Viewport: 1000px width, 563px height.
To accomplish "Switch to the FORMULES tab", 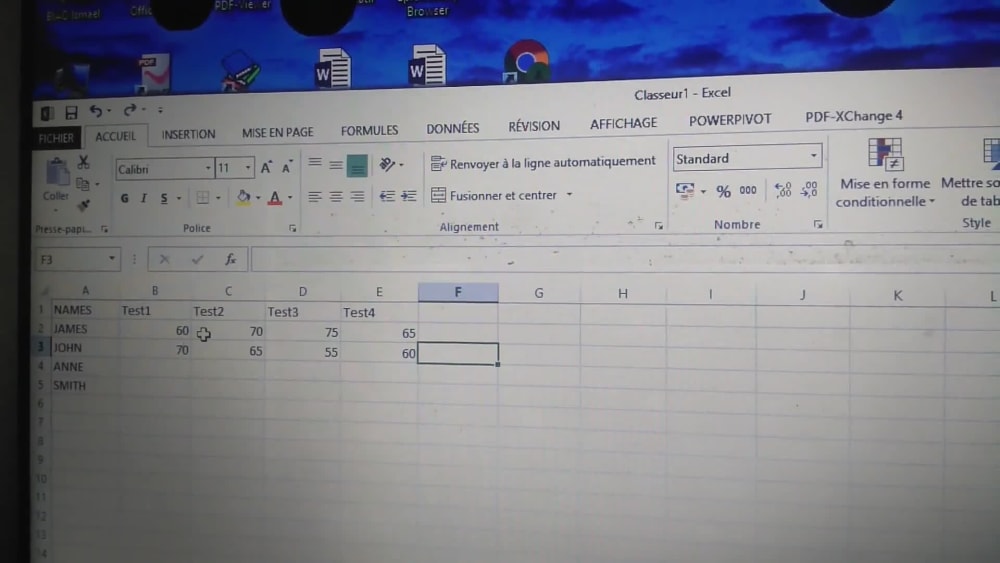I will [x=369, y=130].
